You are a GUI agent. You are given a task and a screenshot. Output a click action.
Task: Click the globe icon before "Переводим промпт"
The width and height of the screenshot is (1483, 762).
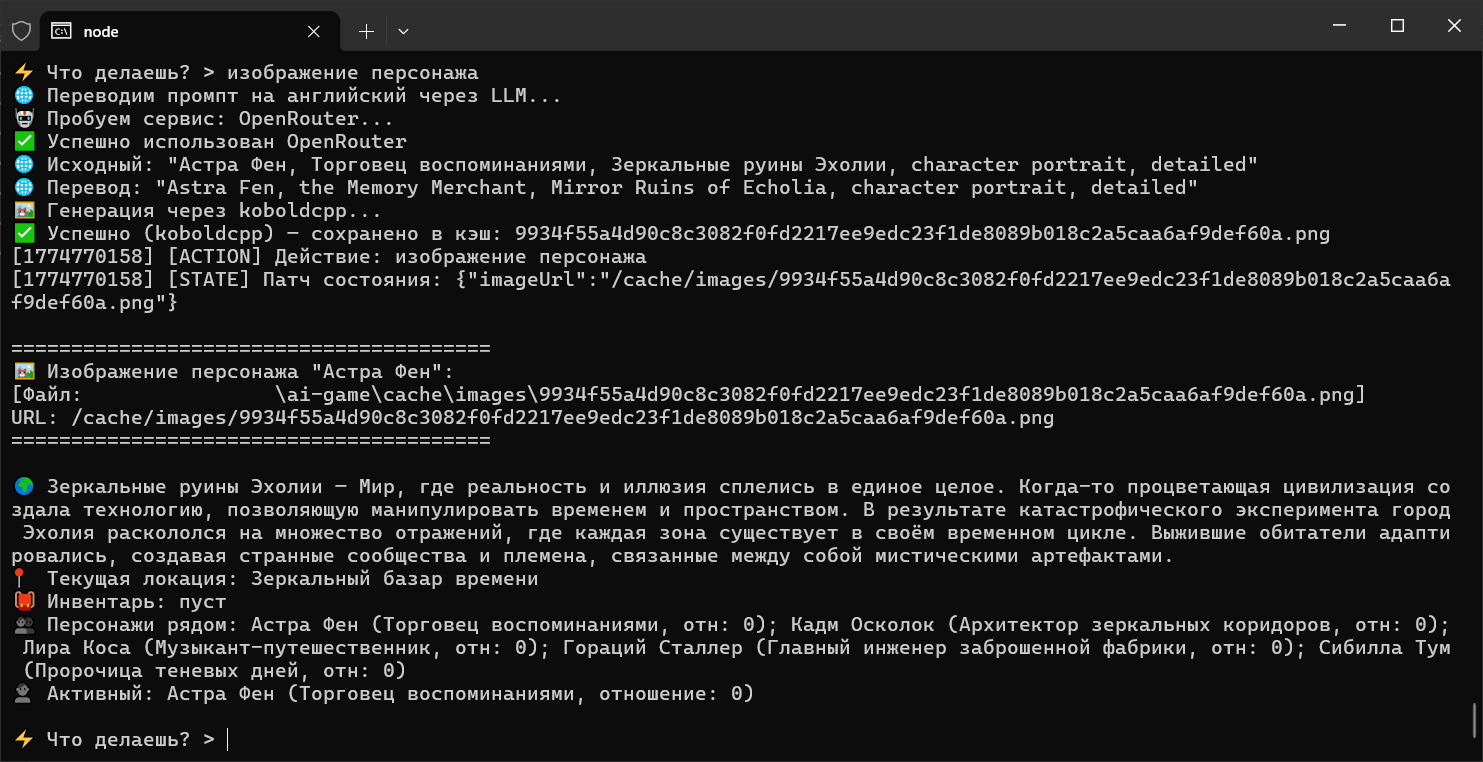point(23,96)
